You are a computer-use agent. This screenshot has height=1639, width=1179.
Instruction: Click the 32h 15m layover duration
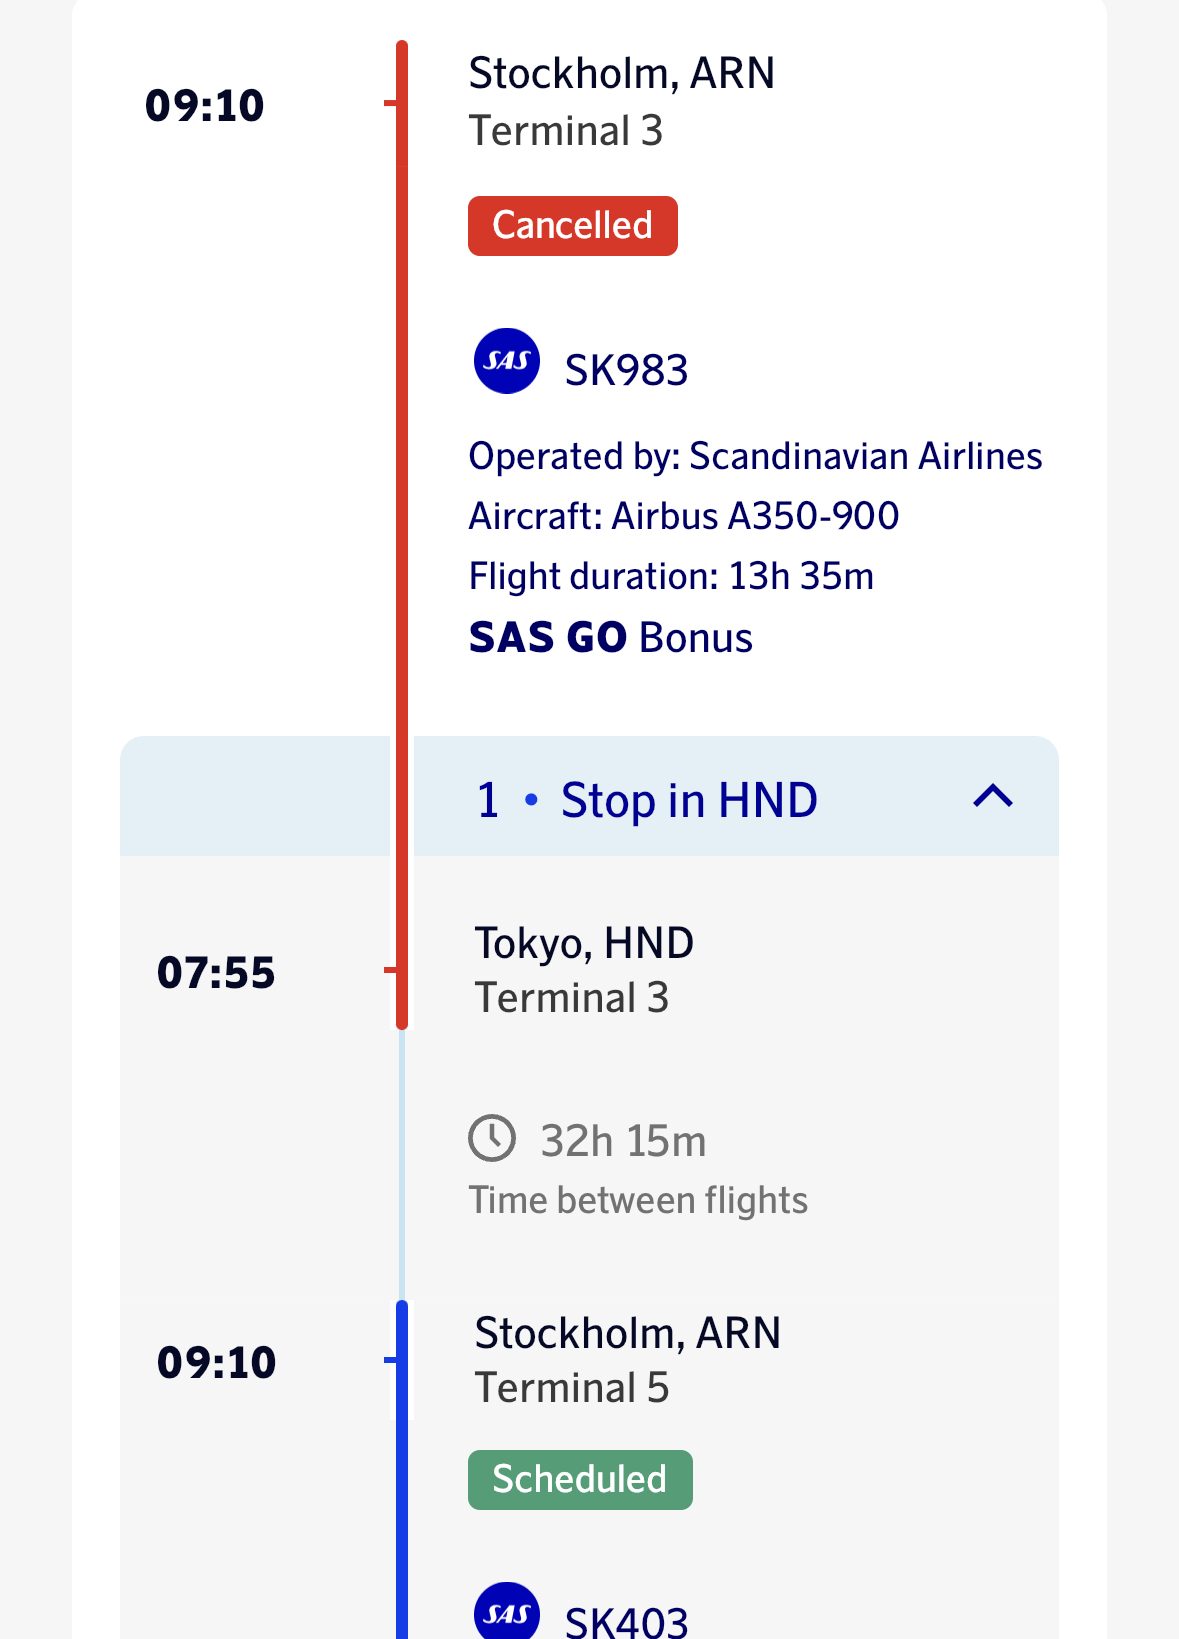623,1141
